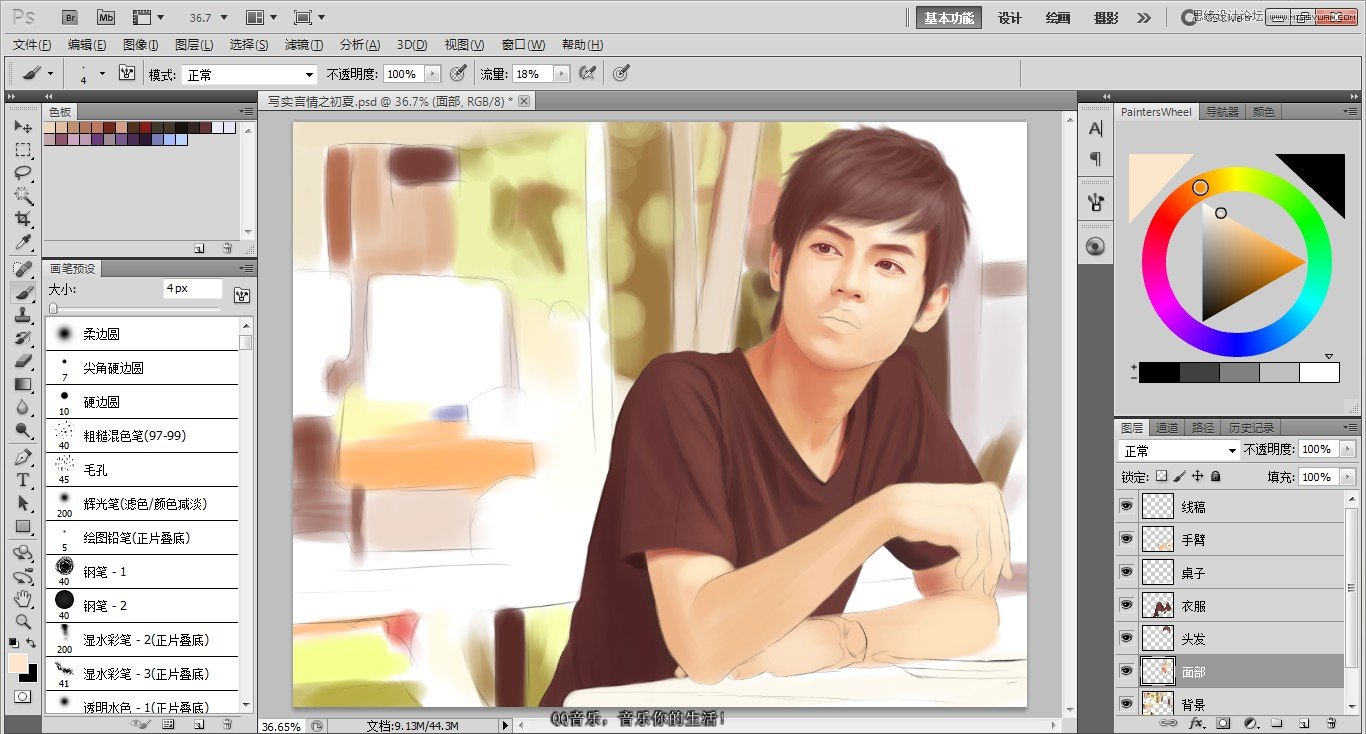Switch to the 设计 workspace
The image size is (1366, 734).
pos(1010,18)
